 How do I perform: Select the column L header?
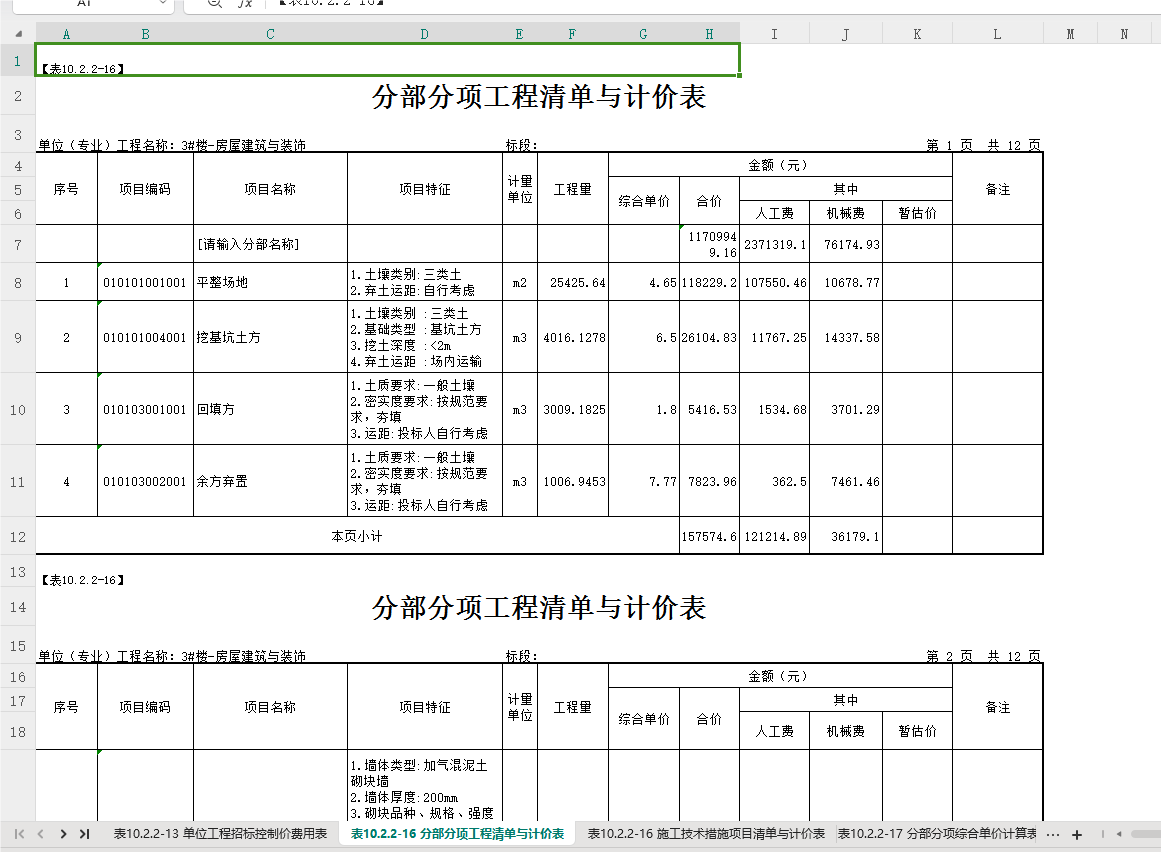pyautogui.click(x=997, y=34)
